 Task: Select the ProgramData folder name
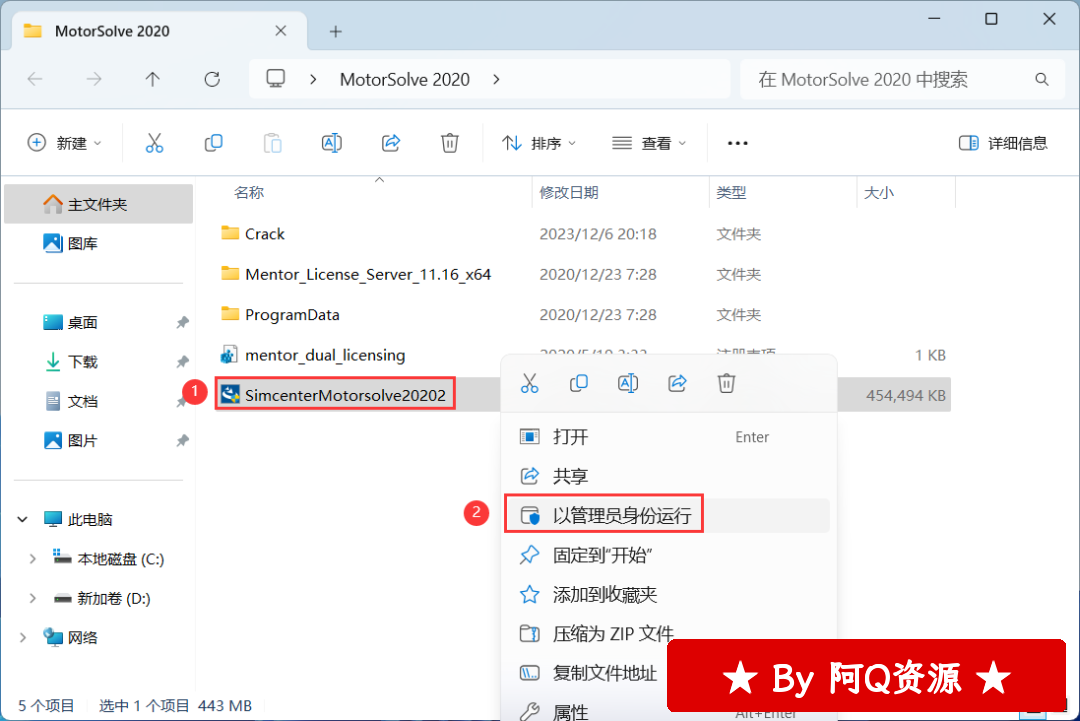(292, 315)
